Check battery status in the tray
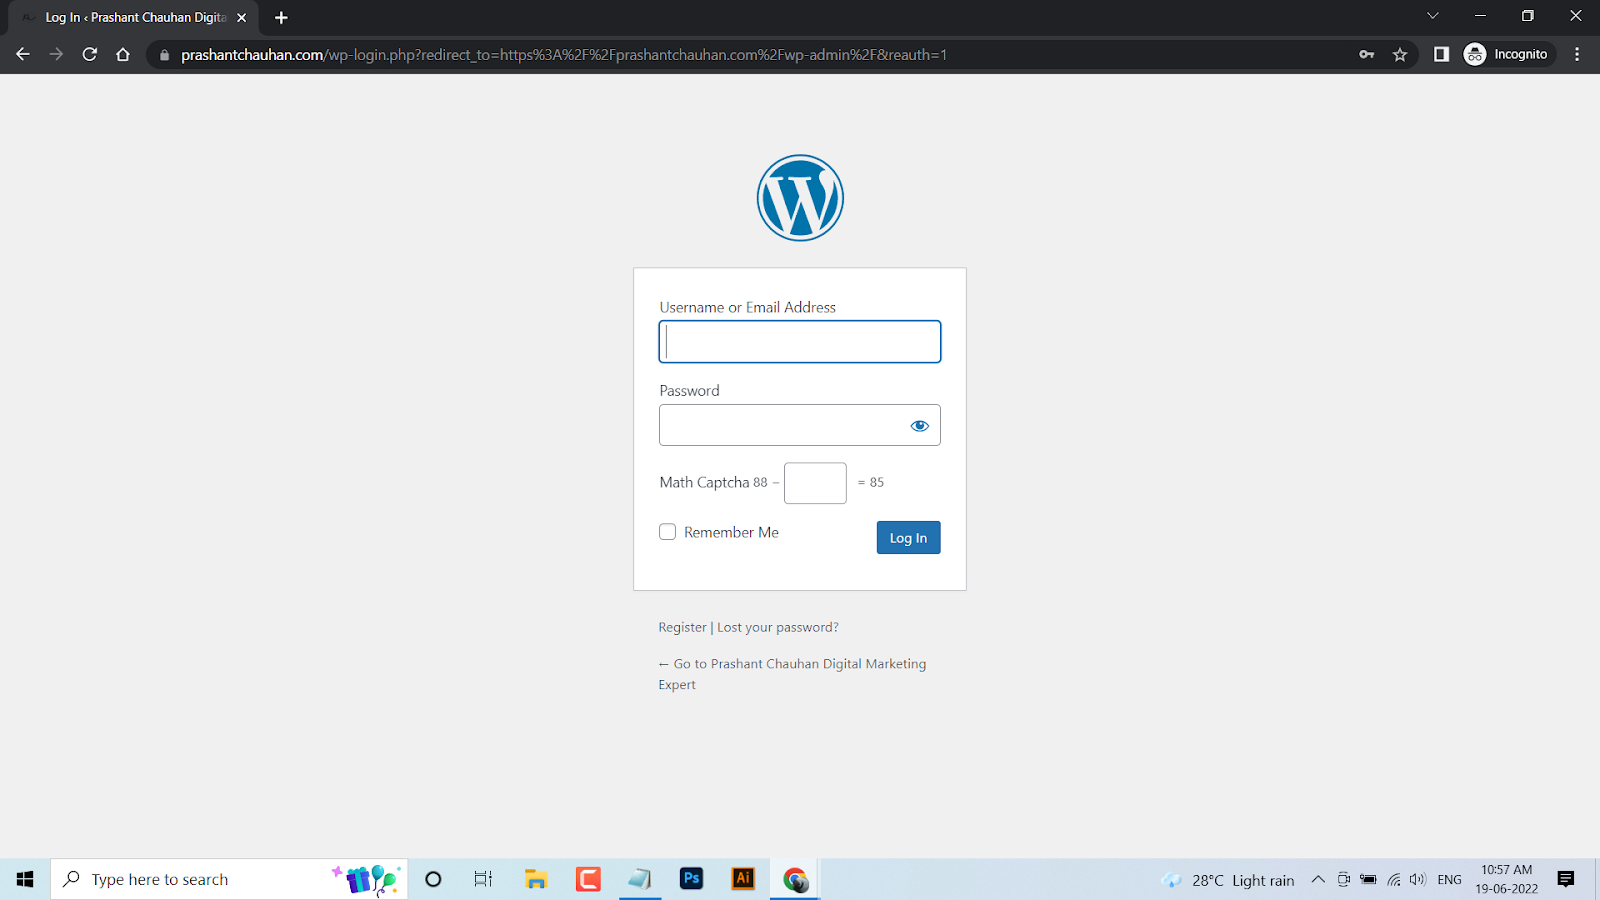The height and width of the screenshot is (900, 1600). click(1368, 880)
